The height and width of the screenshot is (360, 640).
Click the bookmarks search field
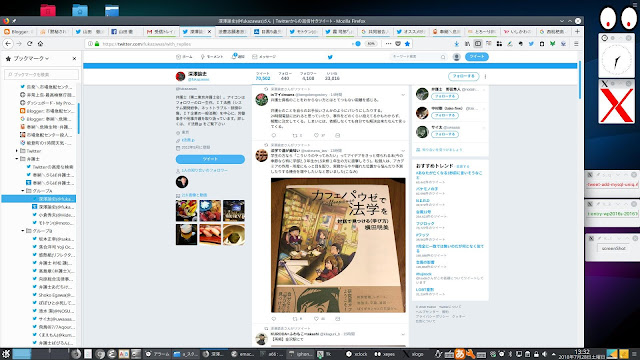41,74
